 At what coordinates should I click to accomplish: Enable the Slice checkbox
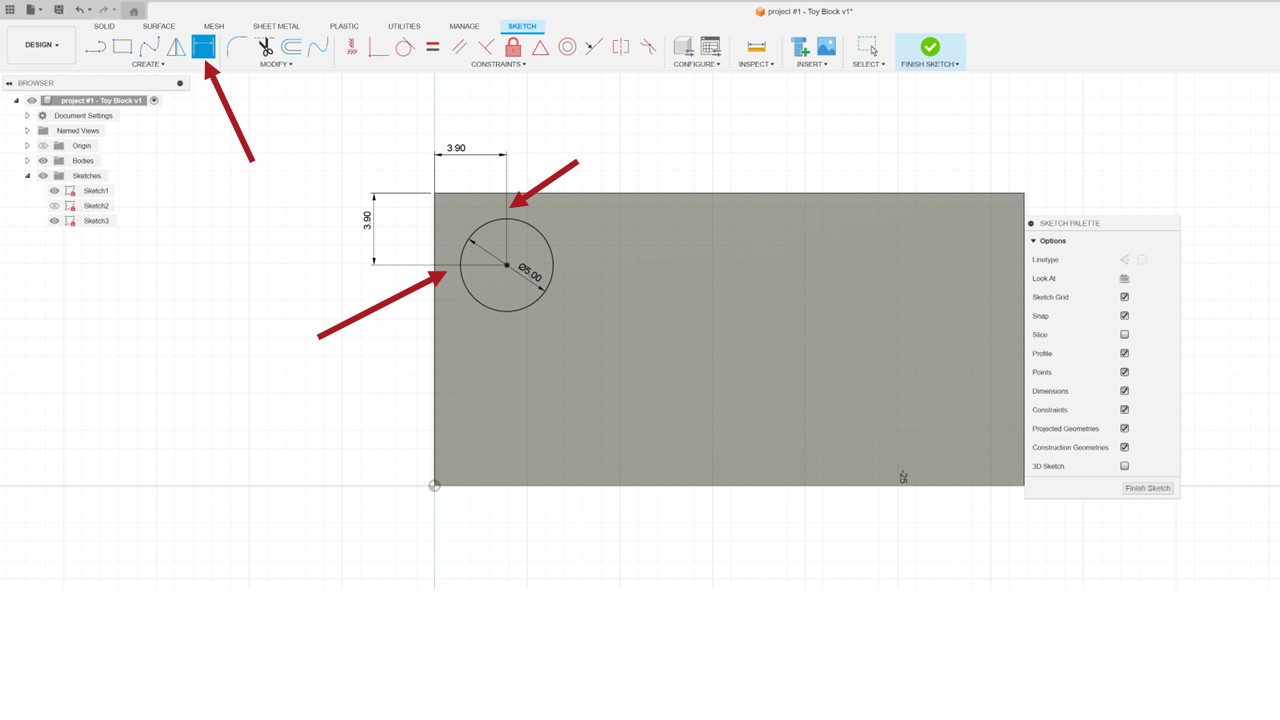coord(1125,335)
